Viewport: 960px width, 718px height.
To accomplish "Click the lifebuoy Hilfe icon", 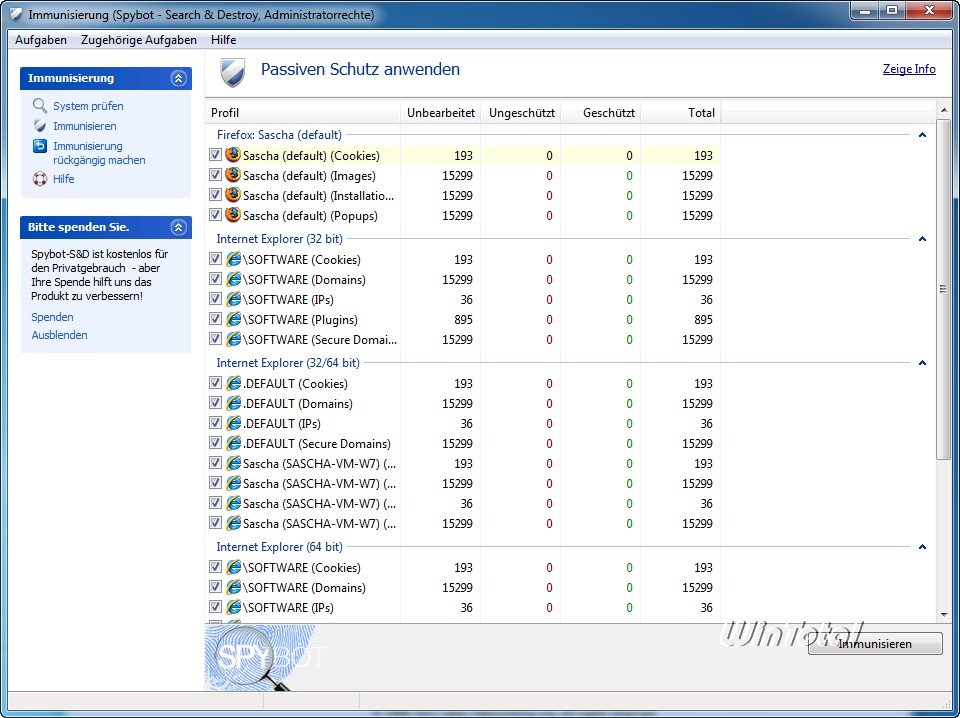I will pos(40,179).
